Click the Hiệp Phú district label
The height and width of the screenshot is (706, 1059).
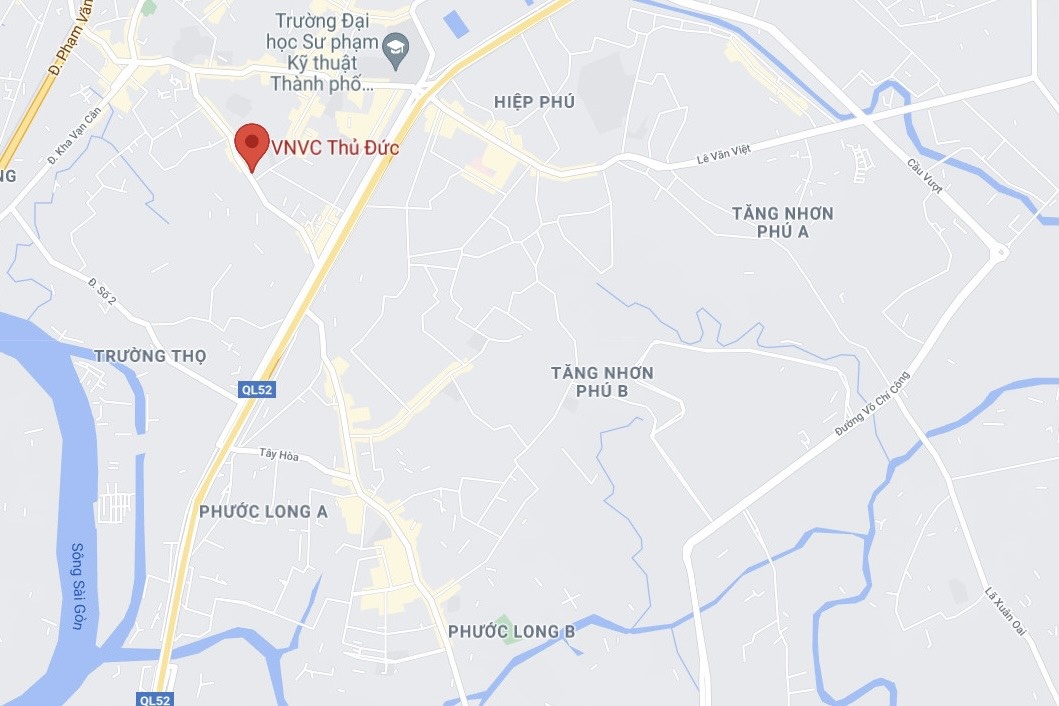click(534, 102)
